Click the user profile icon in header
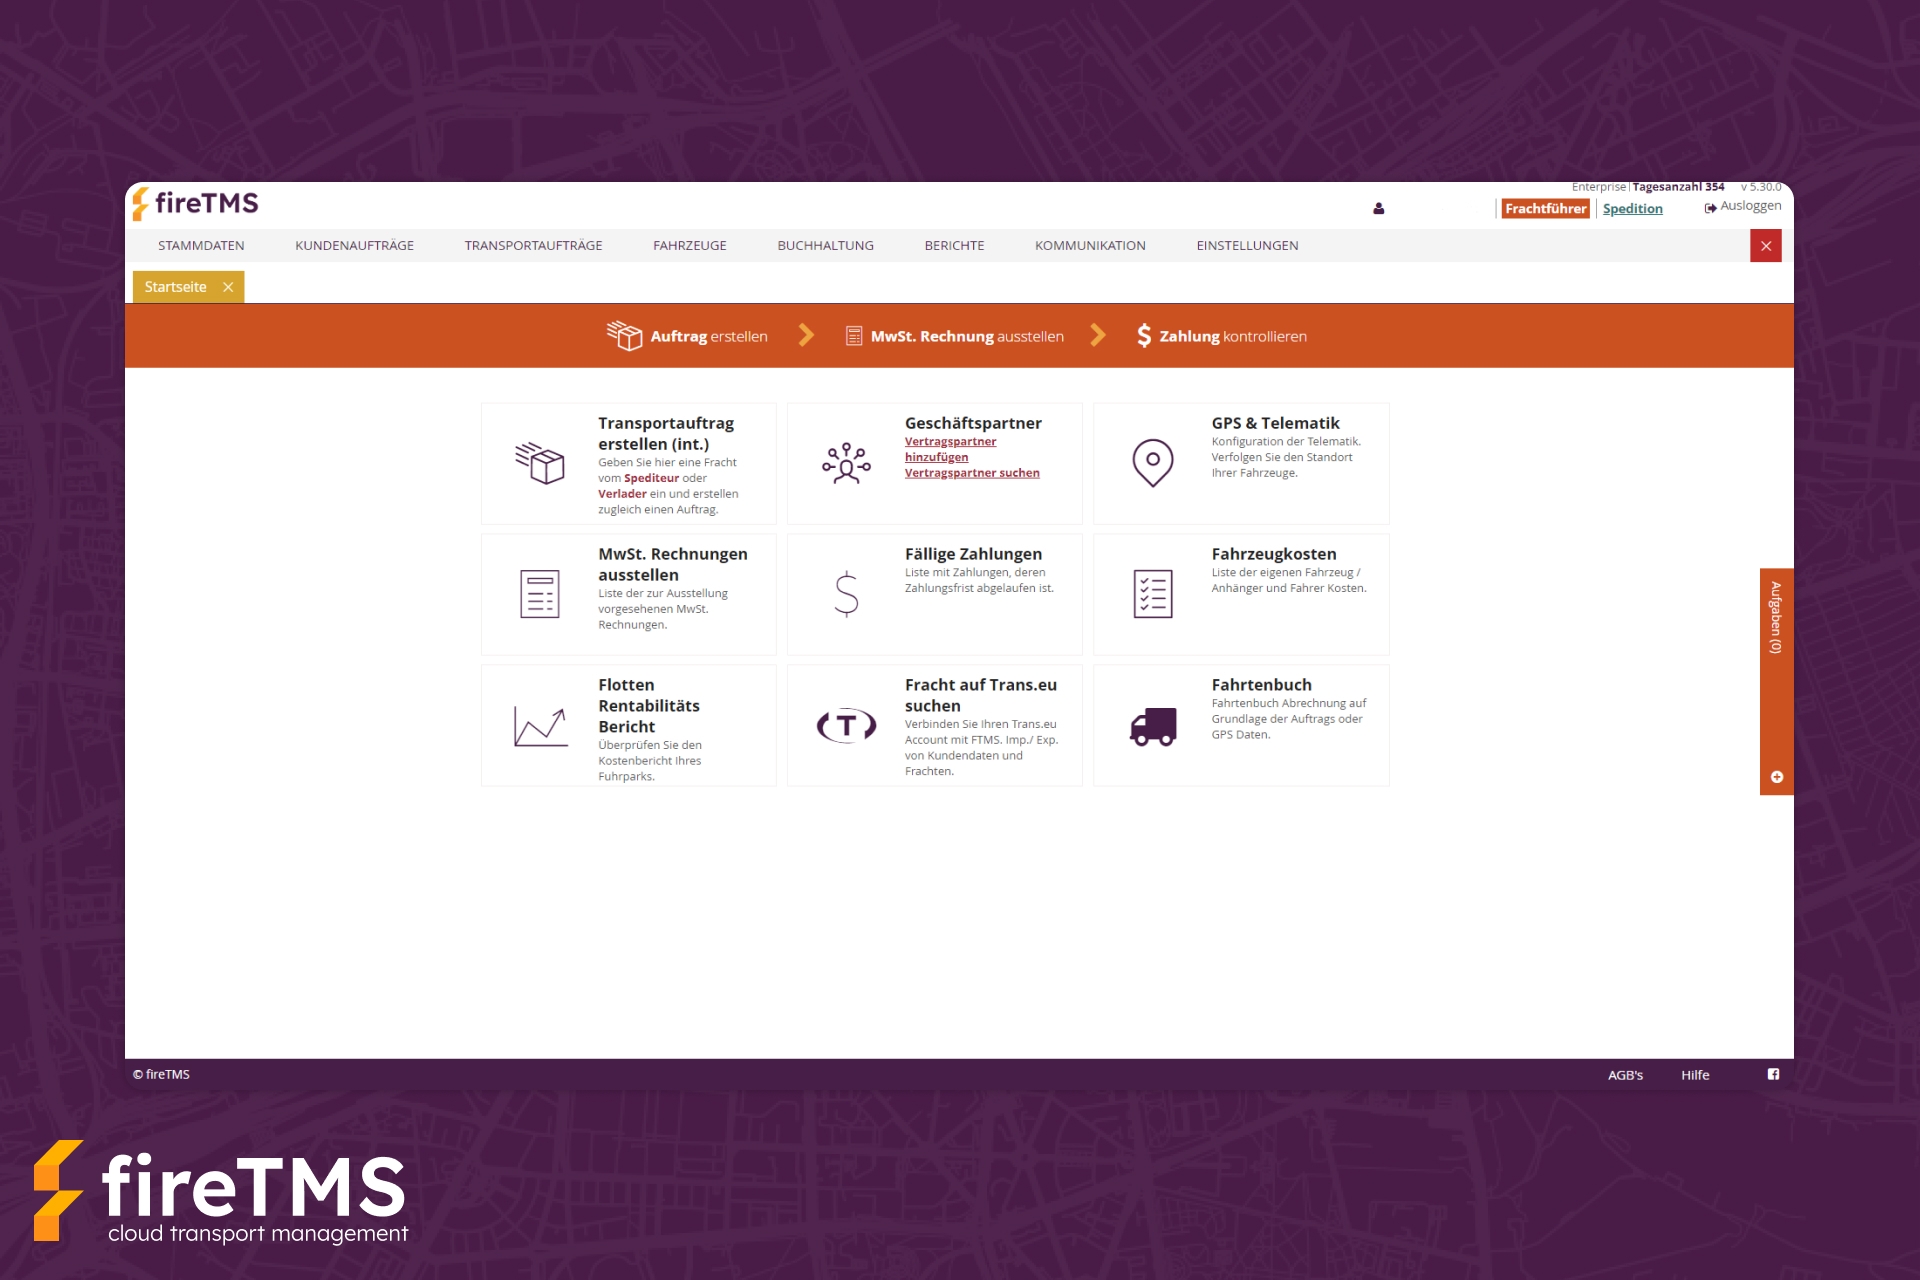 [1378, 209]
